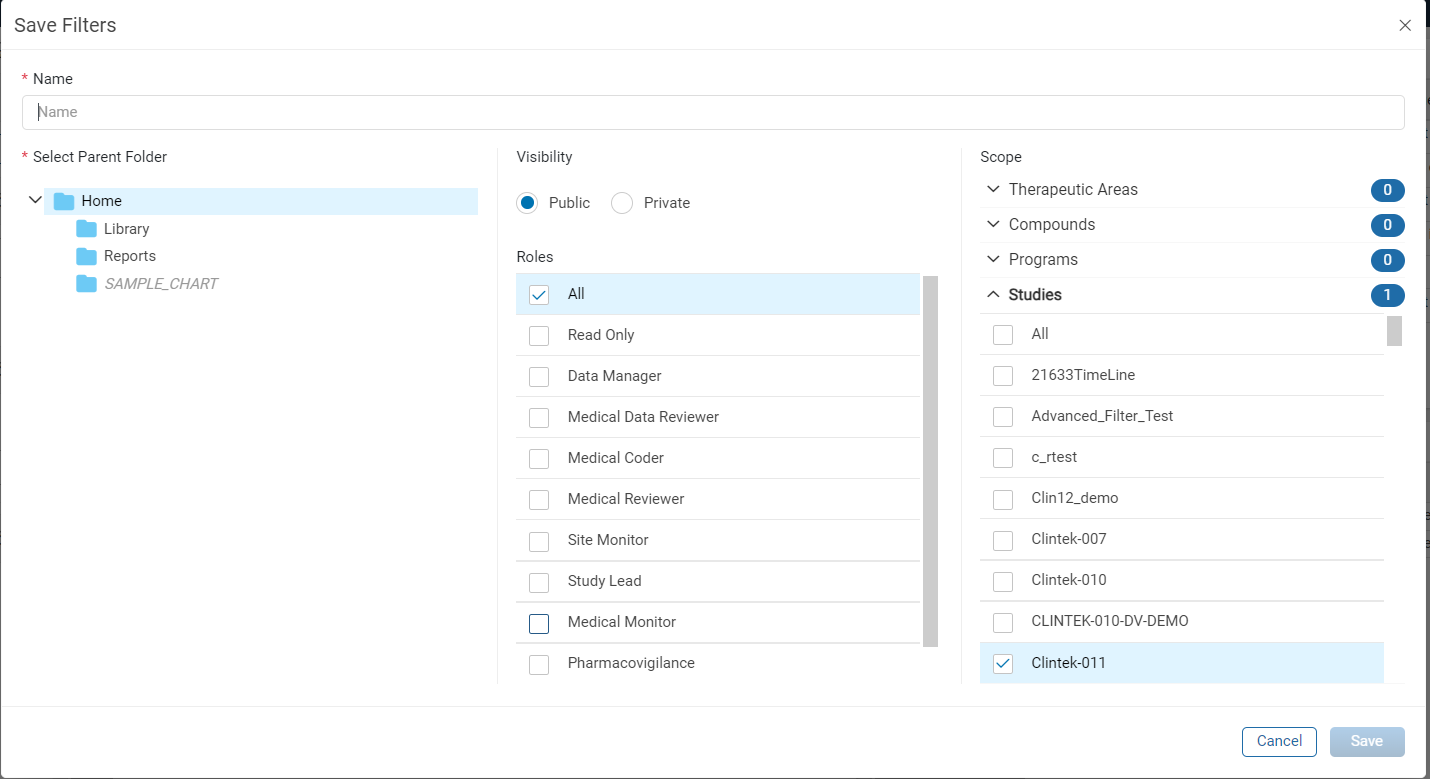1430x779 pixels.
Task: Check the Medical Coder role checkbox
Action: [539, 458]
